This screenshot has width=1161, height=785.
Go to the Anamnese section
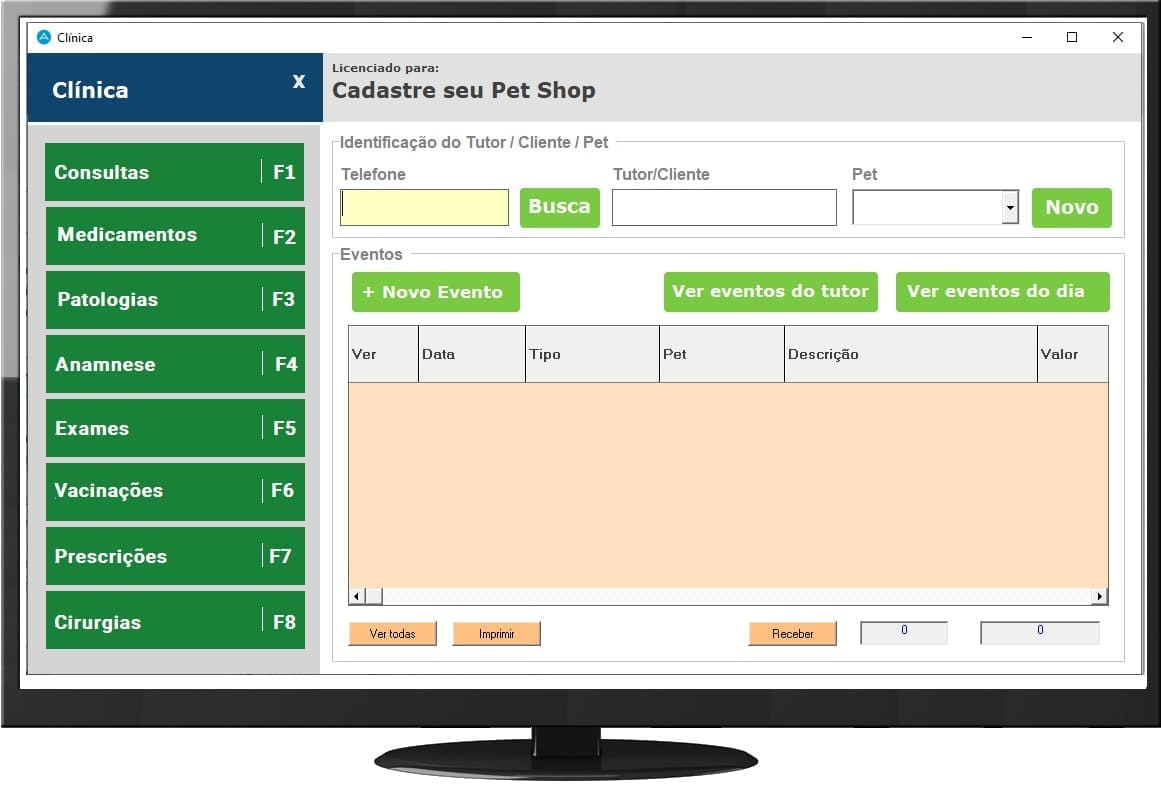174,364
